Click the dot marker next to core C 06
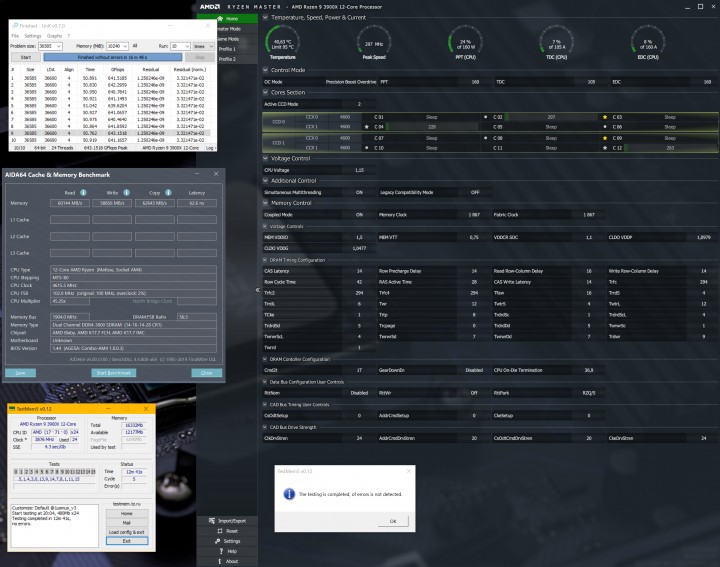Screen dimensions: 720x567 tap(605, 127)
